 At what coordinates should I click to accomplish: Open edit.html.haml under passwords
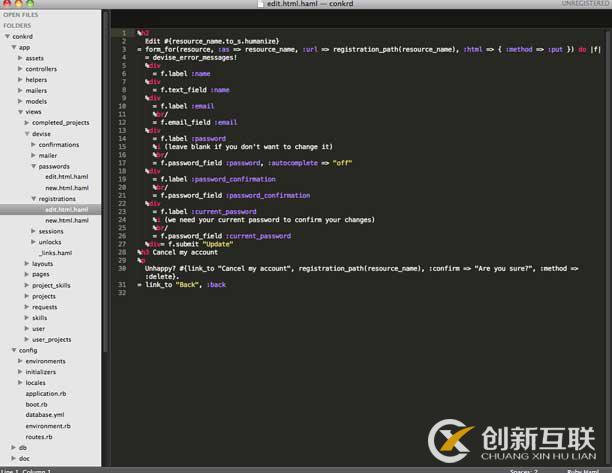[x=67, y=177]
